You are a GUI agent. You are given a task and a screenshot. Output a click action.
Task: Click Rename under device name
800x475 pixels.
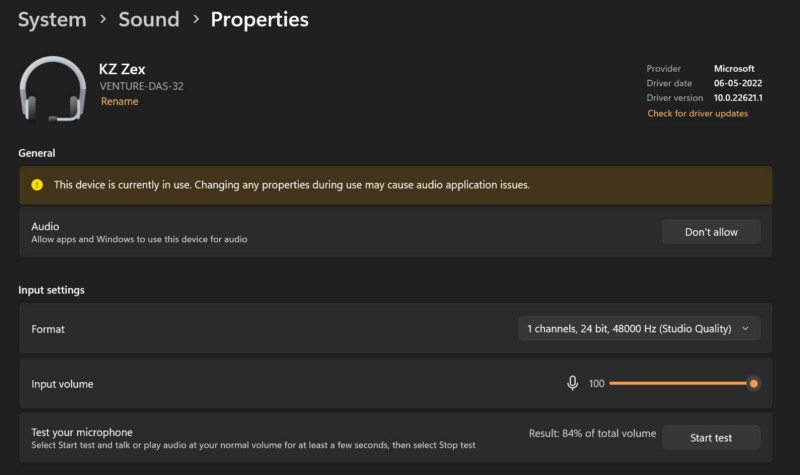coord(119,101)
